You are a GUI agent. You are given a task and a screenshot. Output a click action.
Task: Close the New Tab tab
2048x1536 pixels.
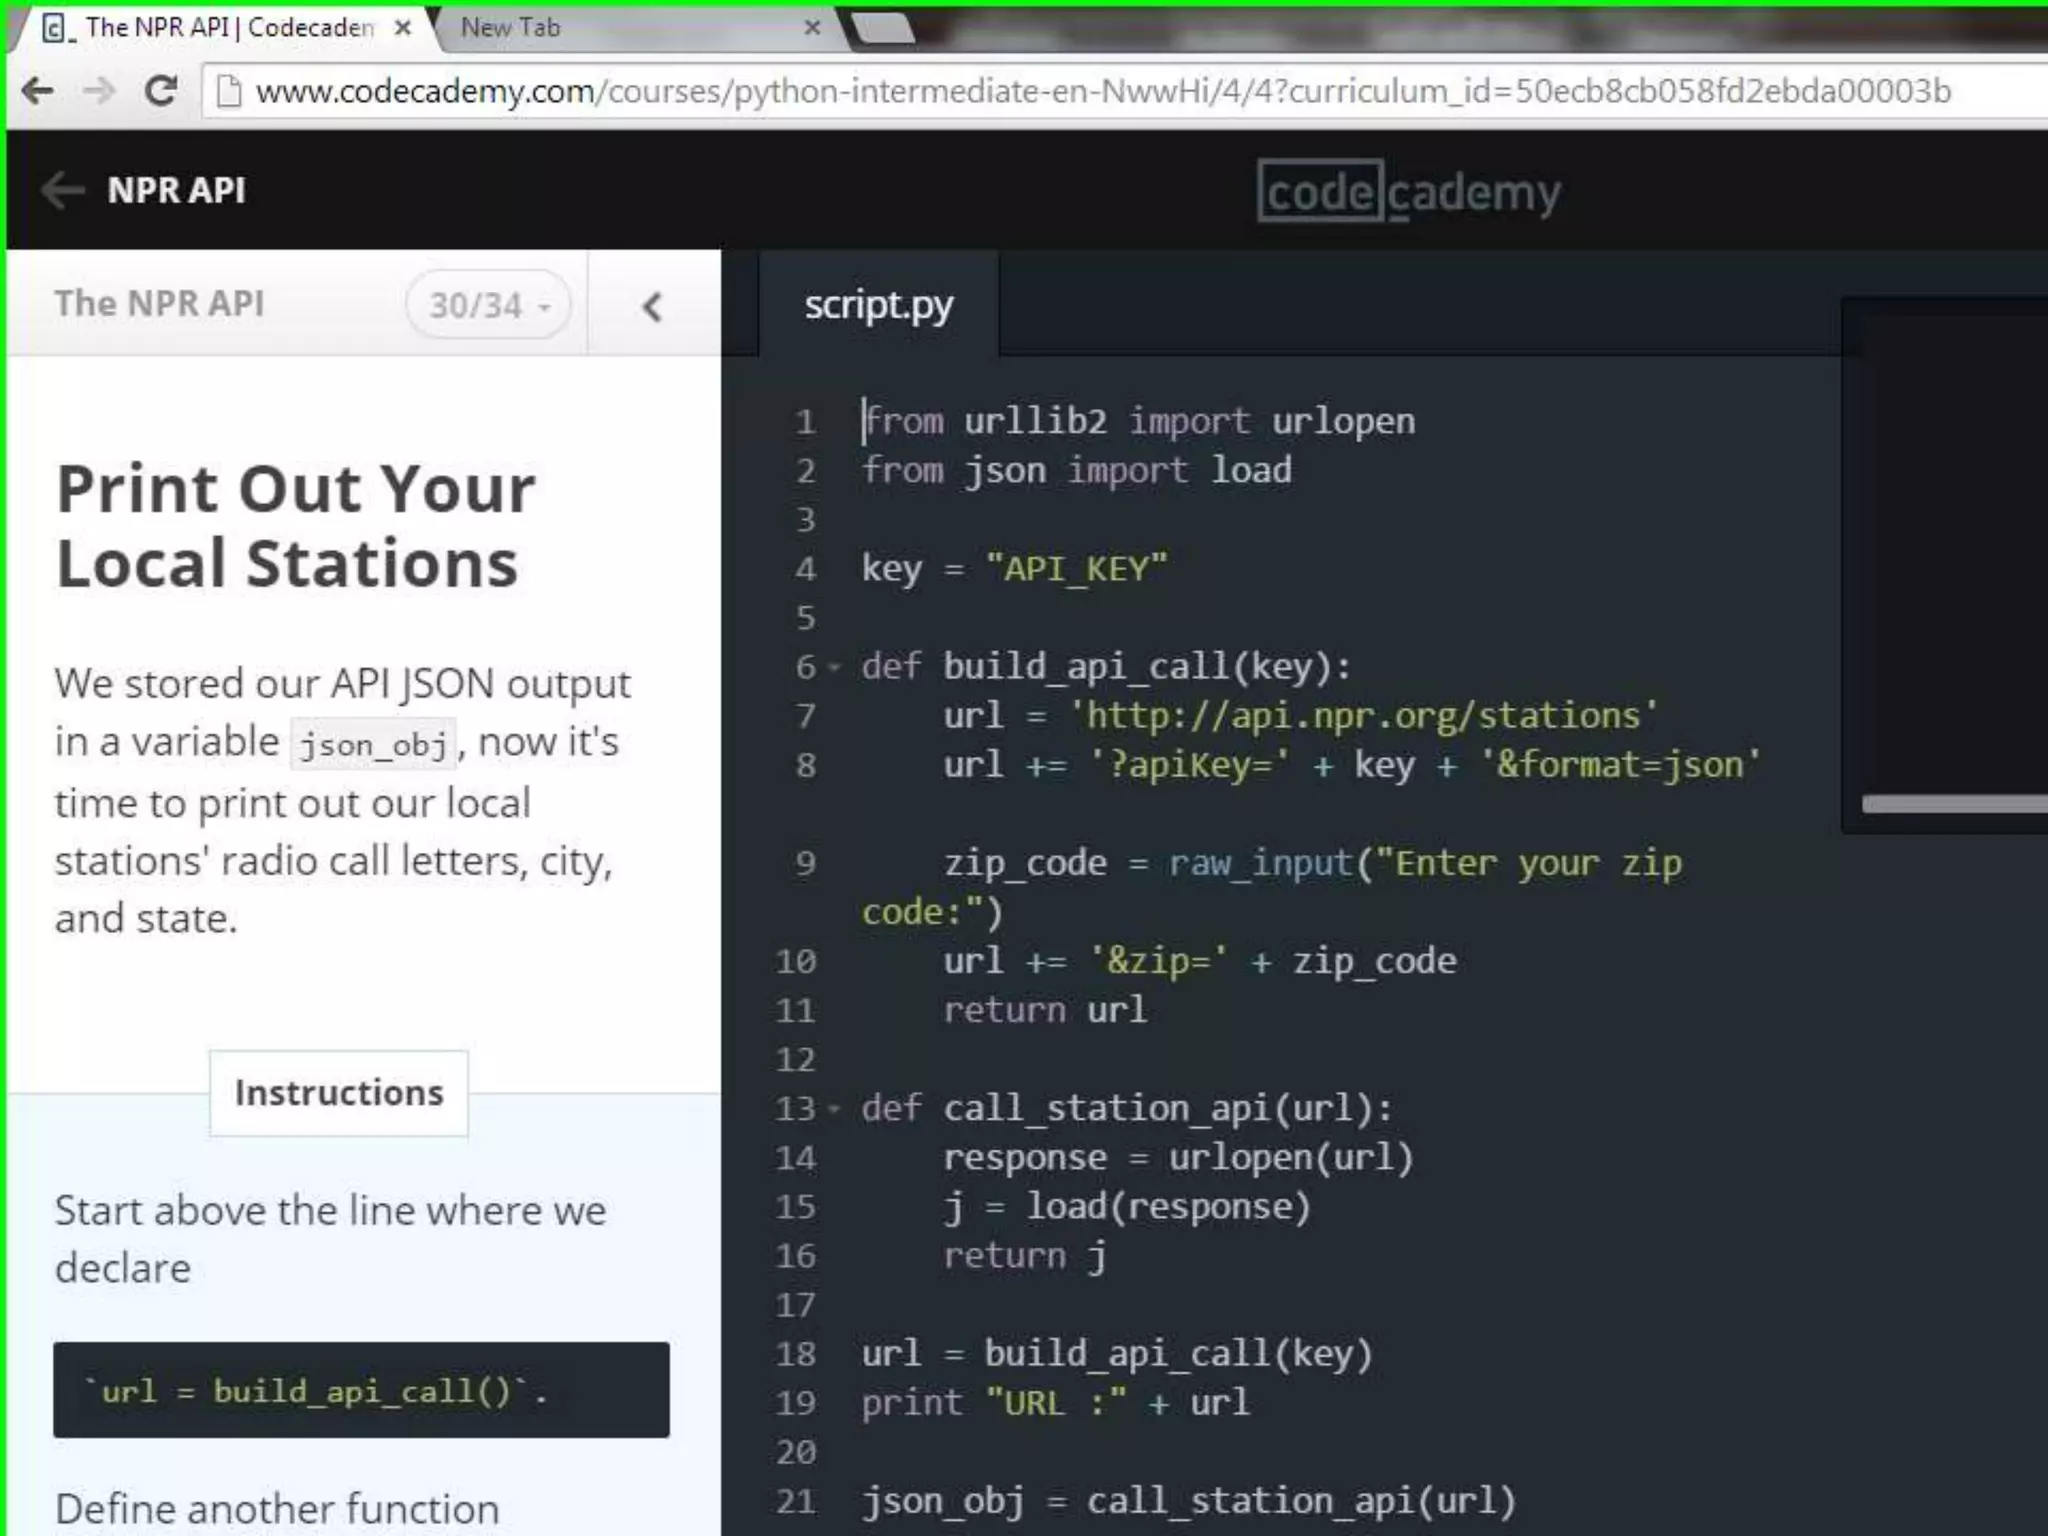tap(812, 27)
